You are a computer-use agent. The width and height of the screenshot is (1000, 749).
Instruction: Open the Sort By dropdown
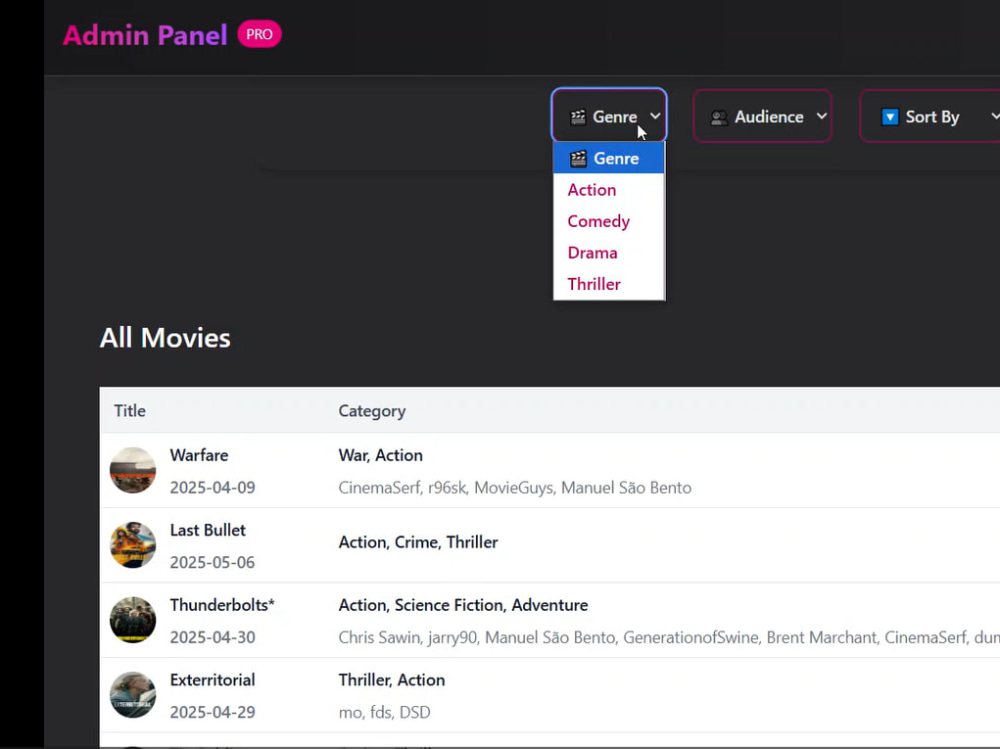pos(931,116)
